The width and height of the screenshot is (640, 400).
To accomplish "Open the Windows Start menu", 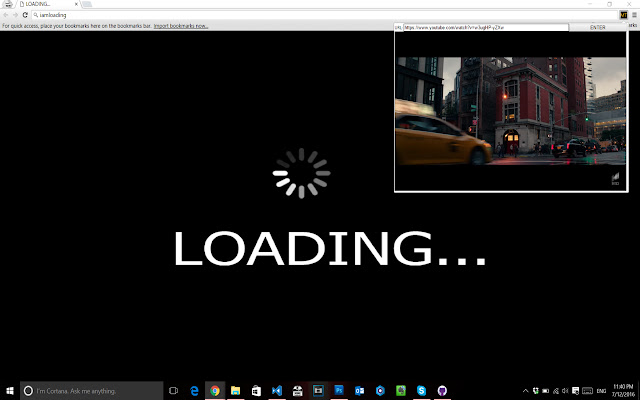I will coord(10,391).
